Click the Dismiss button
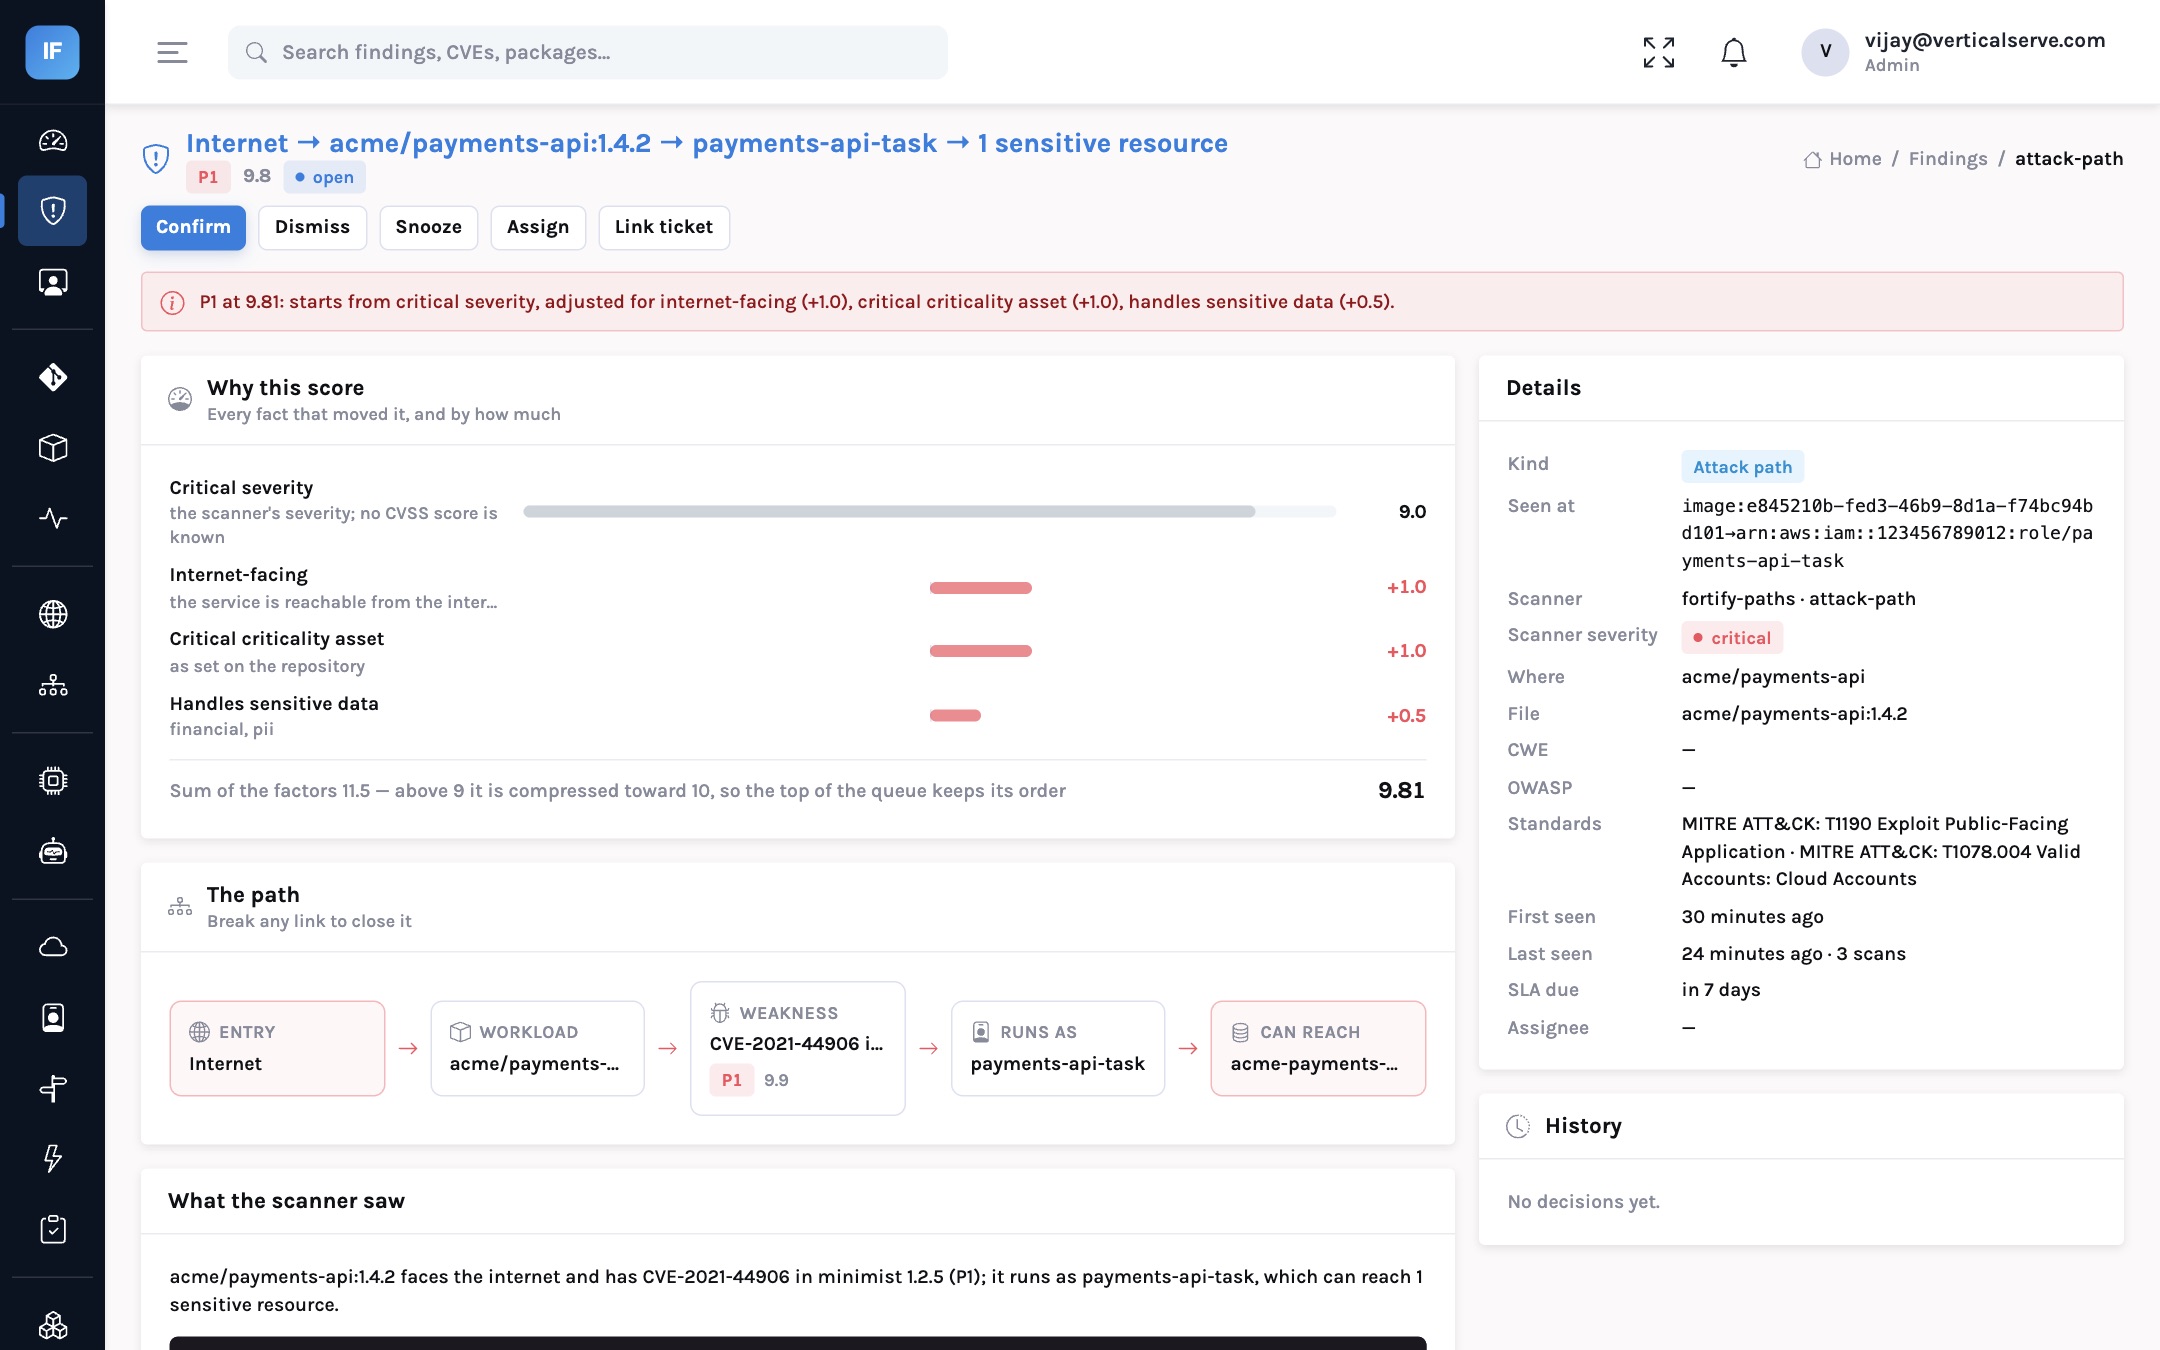 coord(313,227)
